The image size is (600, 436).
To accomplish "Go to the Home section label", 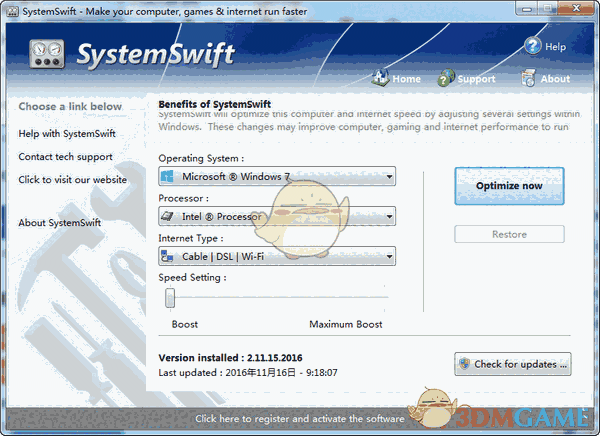I will (x=406, y=79).
